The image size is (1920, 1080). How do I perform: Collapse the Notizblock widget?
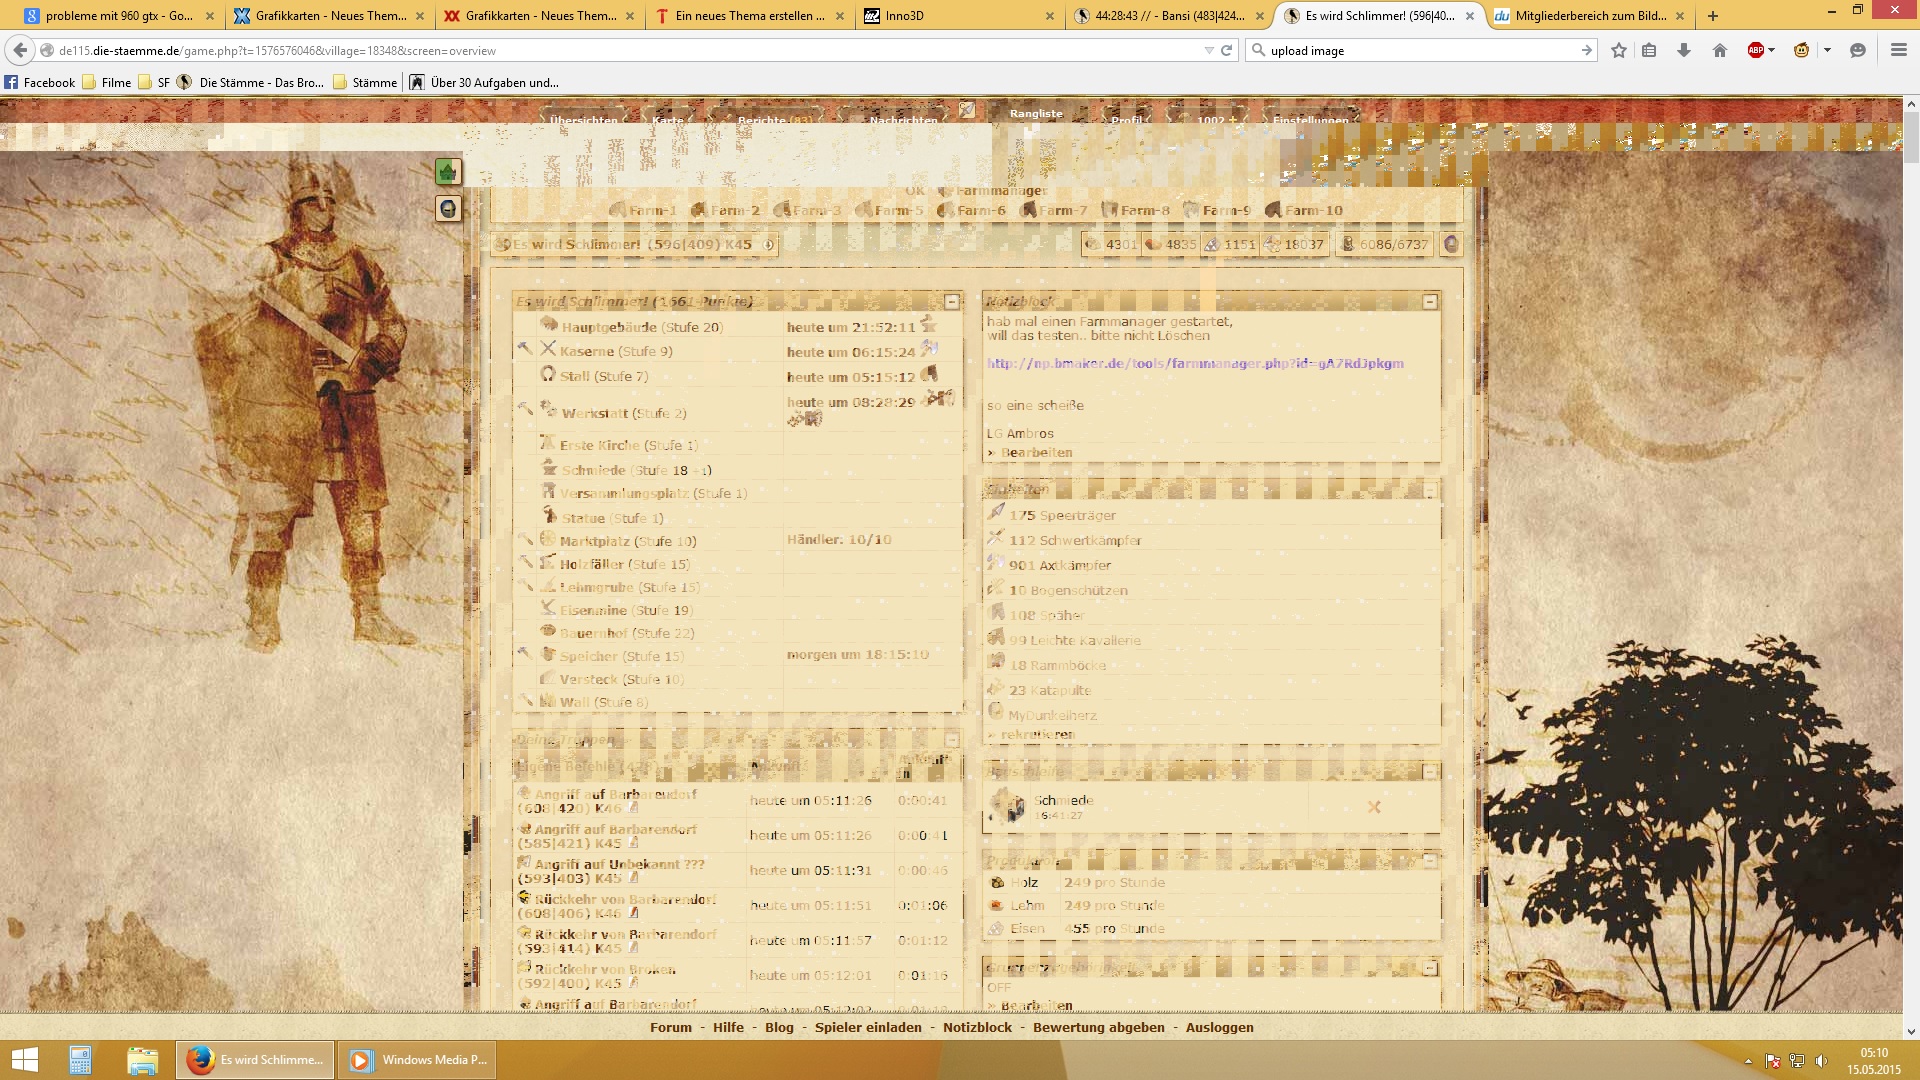pyautogui.click(x=1430, y=301)
